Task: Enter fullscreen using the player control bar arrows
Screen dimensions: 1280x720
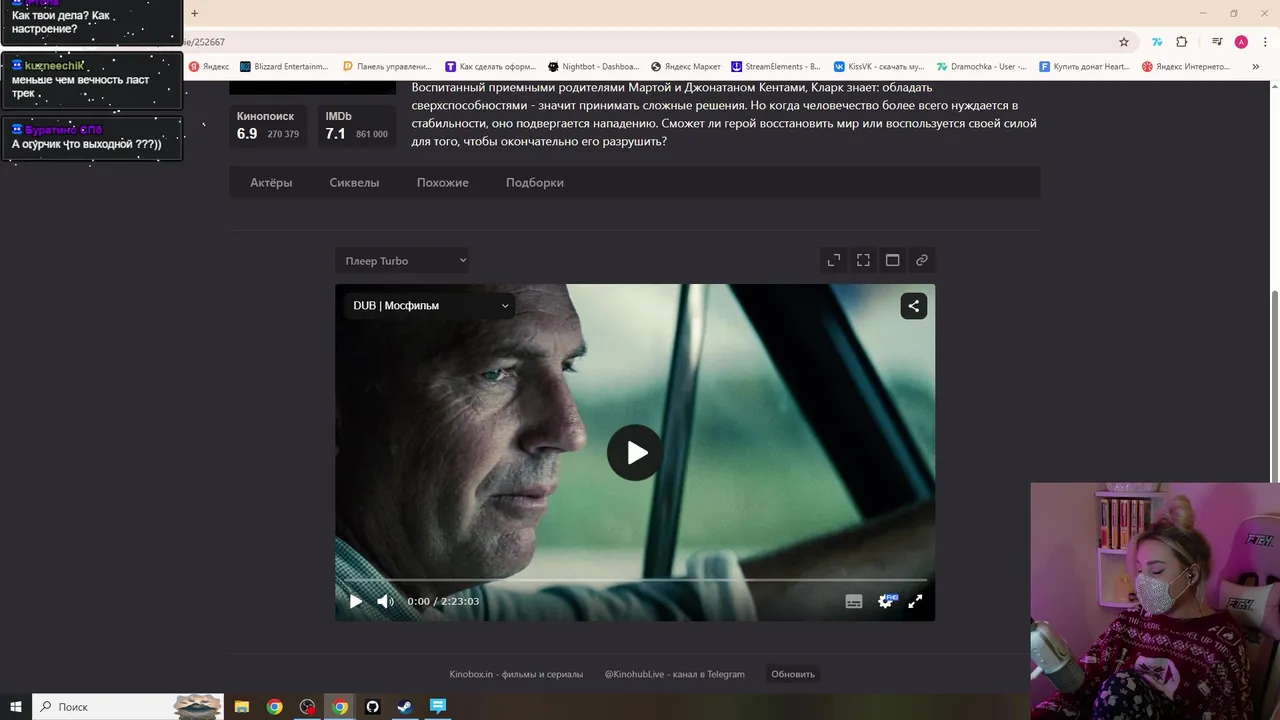Action: coord(915,601)
